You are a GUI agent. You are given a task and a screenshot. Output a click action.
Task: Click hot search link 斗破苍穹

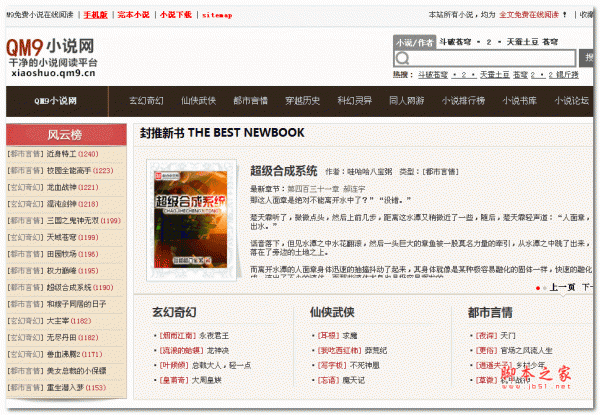(433, 75)
